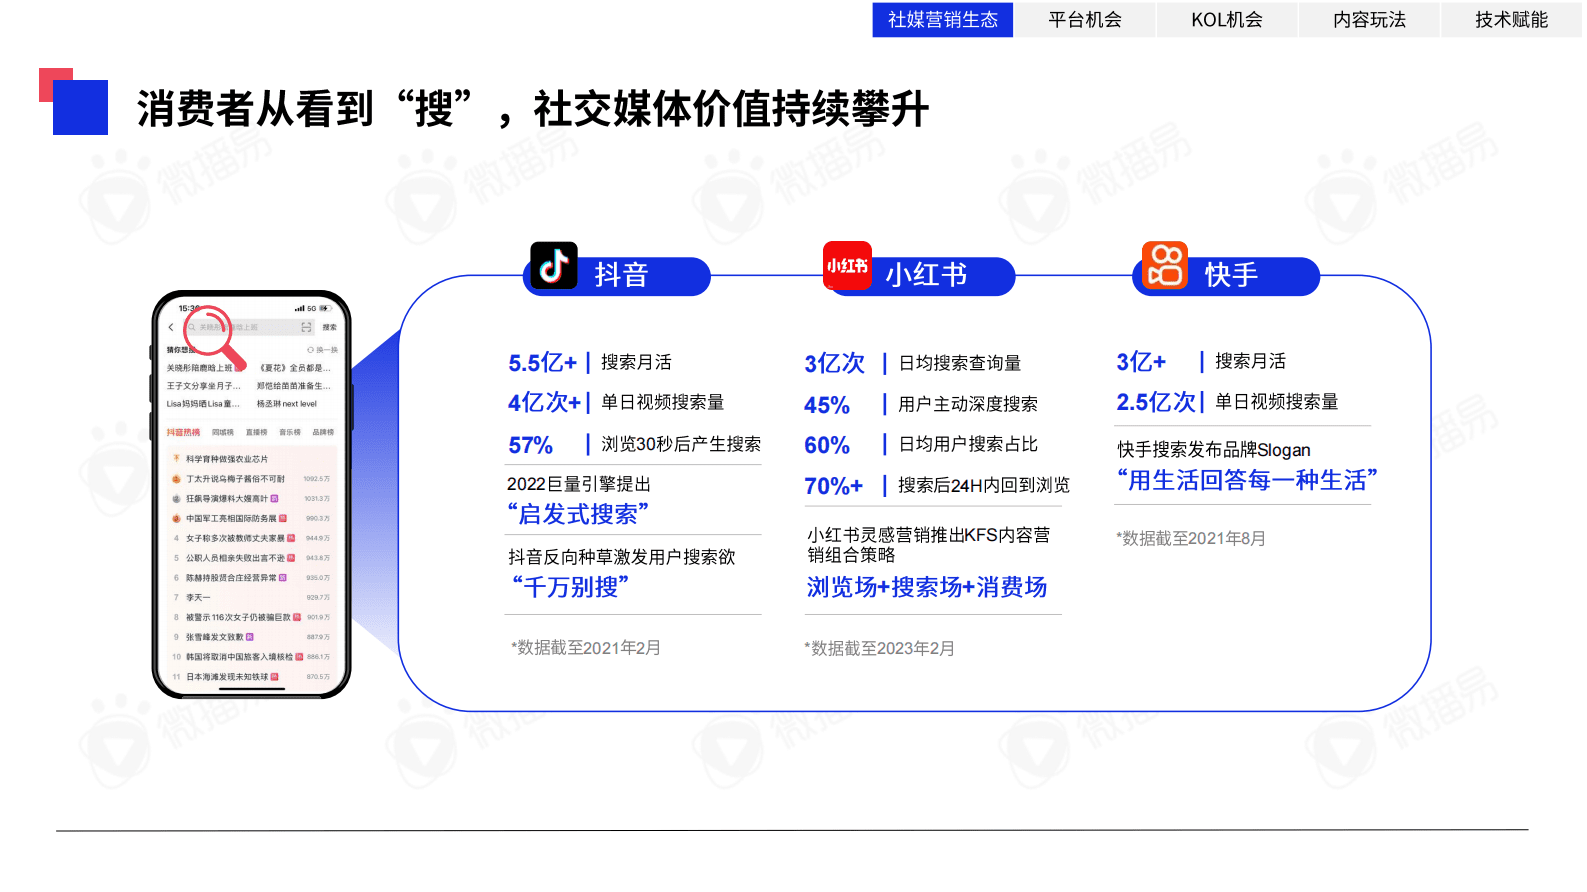This screenshot has width=1587, height=892.
Task: Tap hot list item 狂飙导演爆料大嫂高叶
Action: 227,498
